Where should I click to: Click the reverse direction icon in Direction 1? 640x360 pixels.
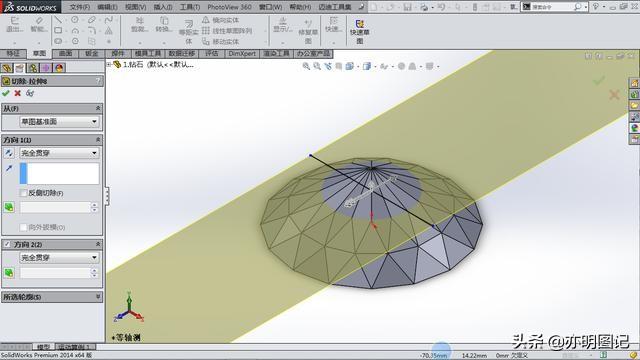[9, 153]
